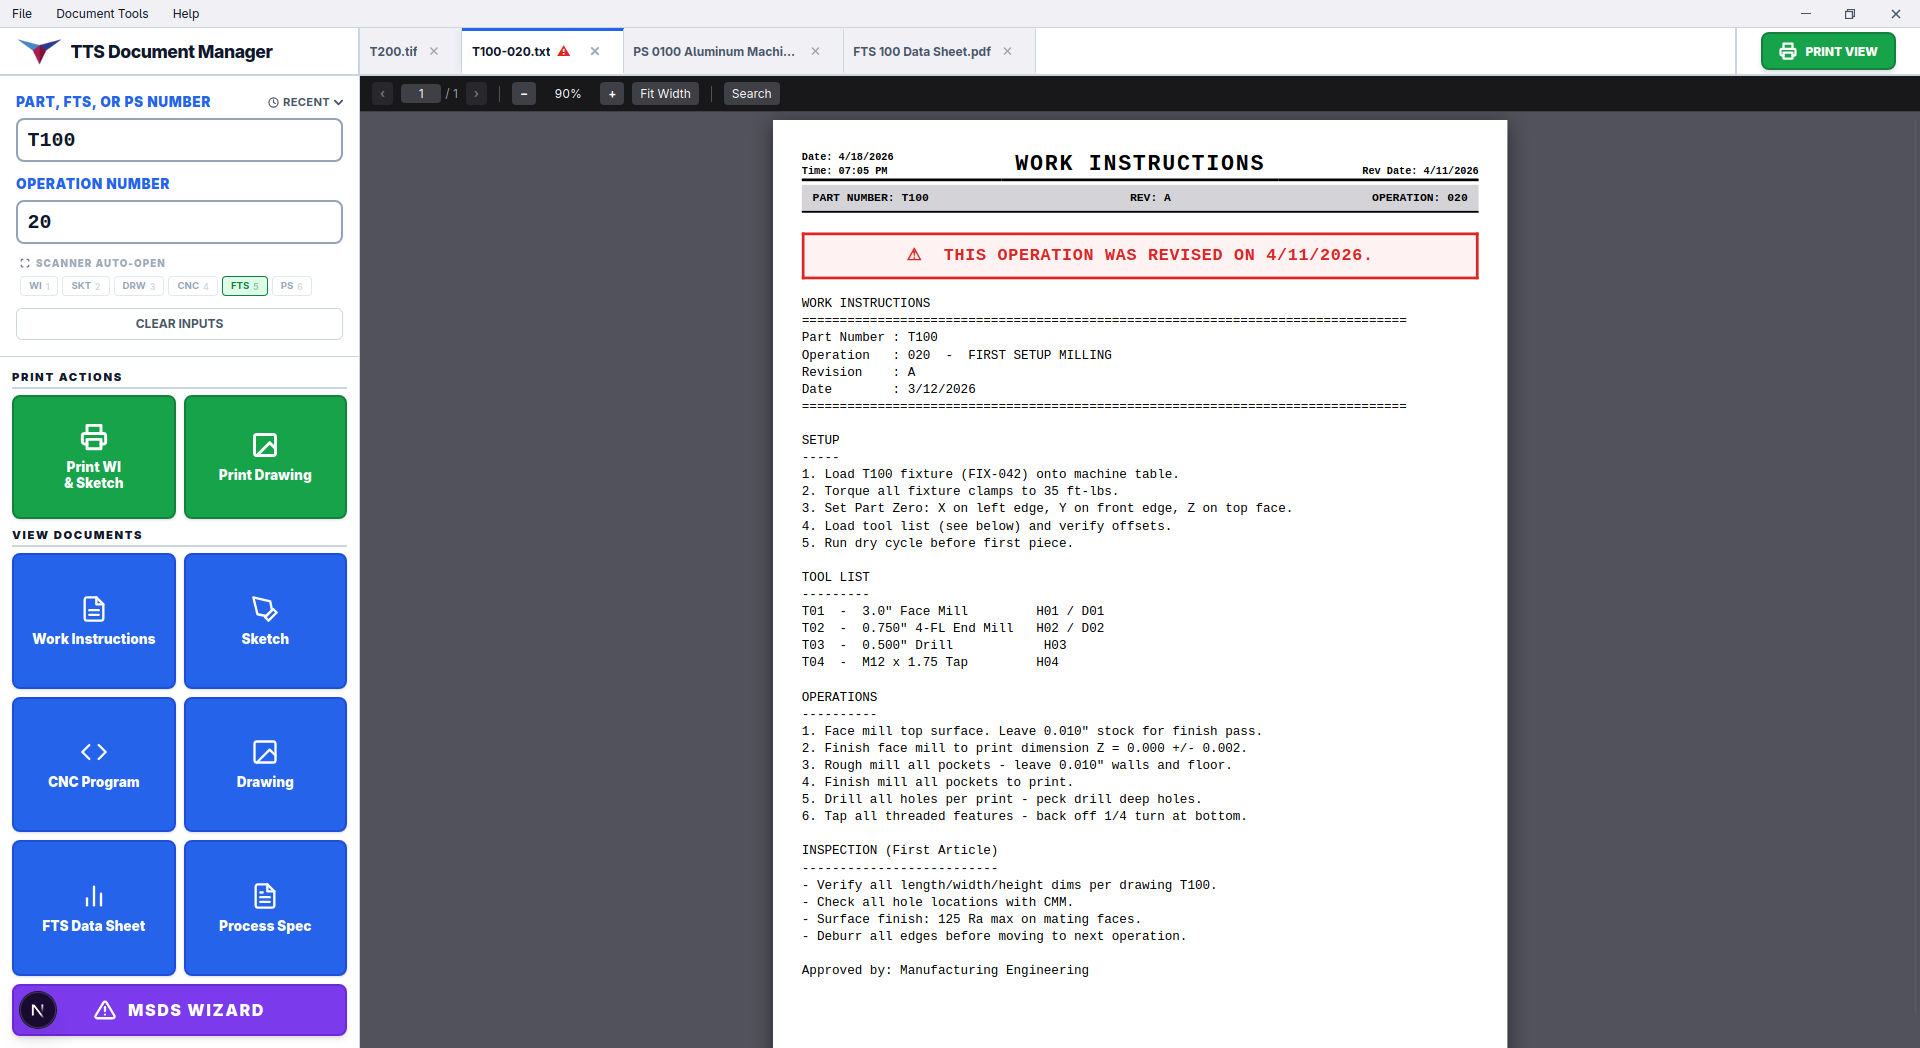Image resolution: width=1920 pixels, height=1048 pixels.
Task: Open the RECENT dropdown
Action: 304,101
